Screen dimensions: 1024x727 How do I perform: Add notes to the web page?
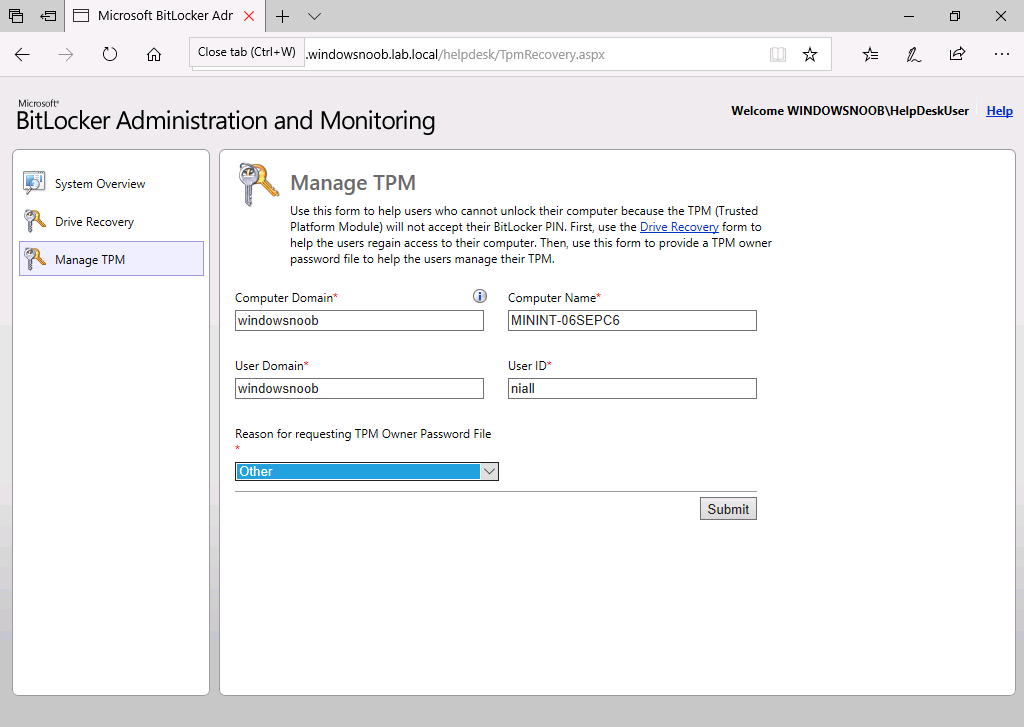[914, 54]
